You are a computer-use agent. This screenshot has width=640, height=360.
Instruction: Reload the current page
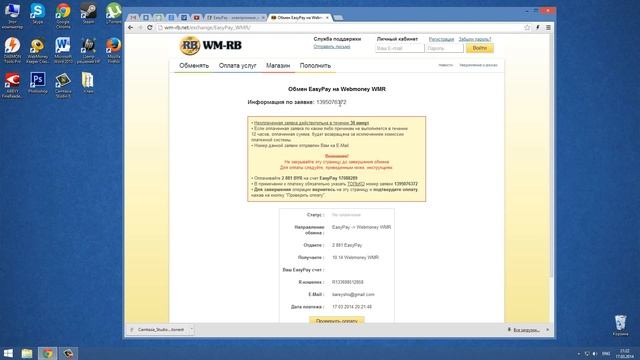(150, 27)
